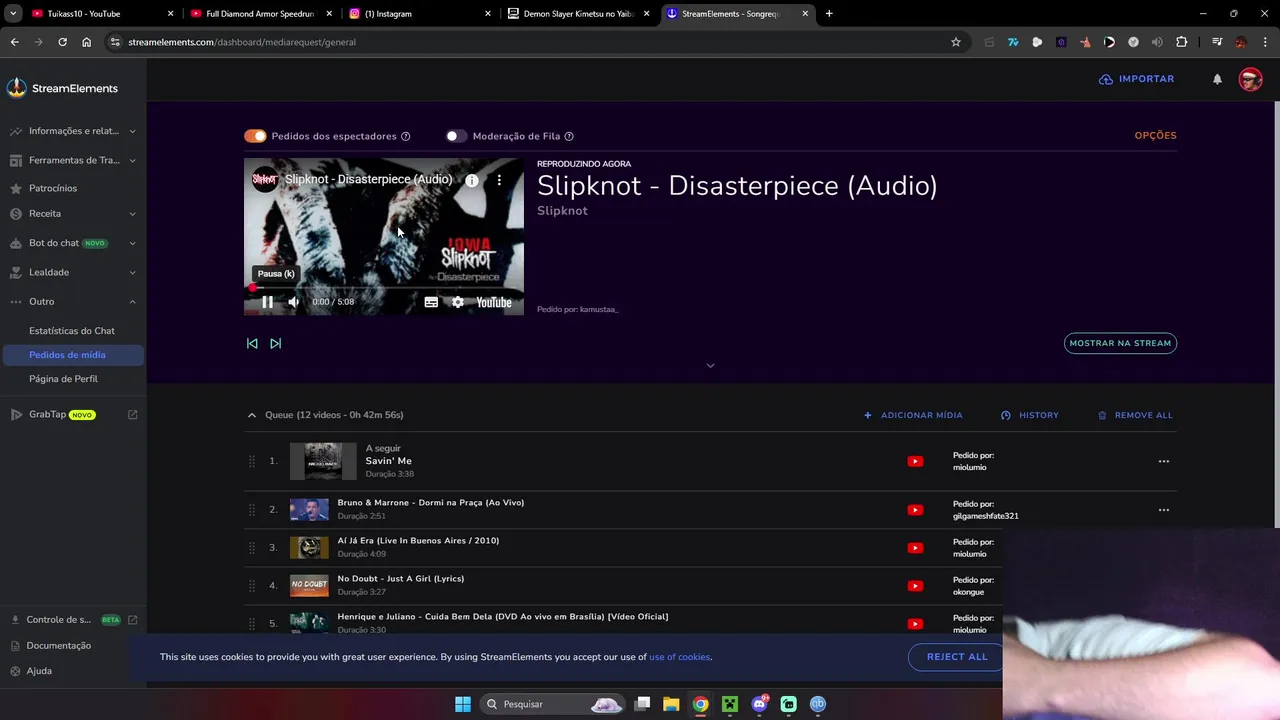
Task: Bookmark this page star icon
Action: click(x=956, y=42)
